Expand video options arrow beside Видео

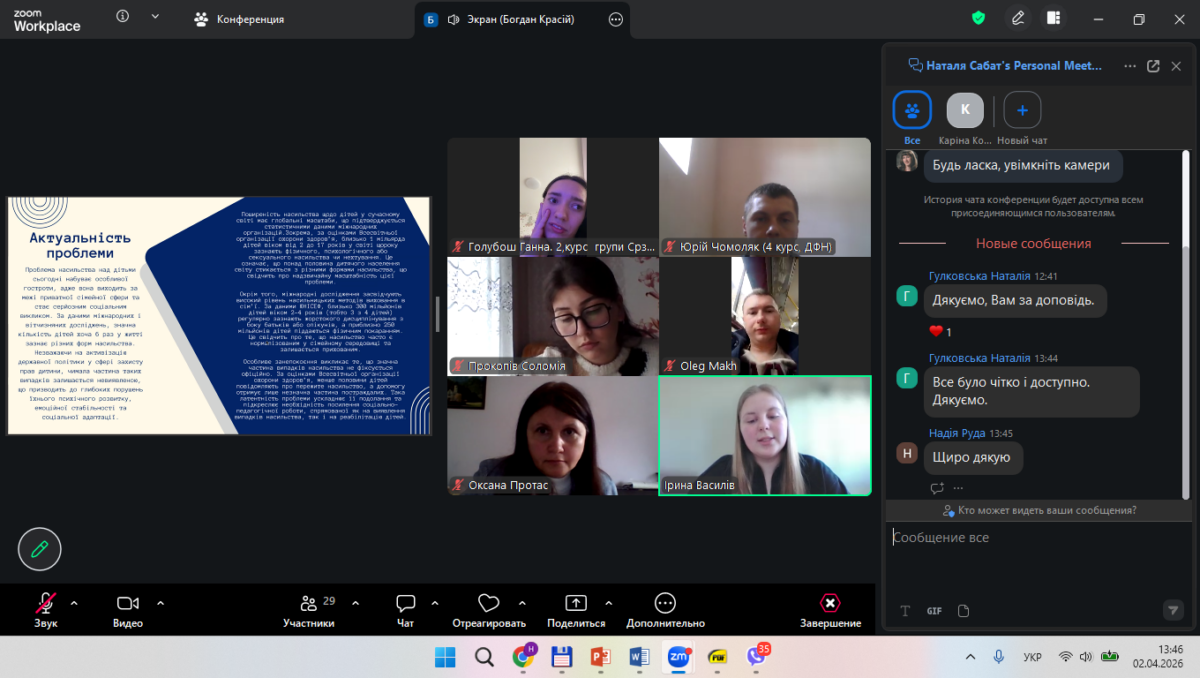pos(160,603)
